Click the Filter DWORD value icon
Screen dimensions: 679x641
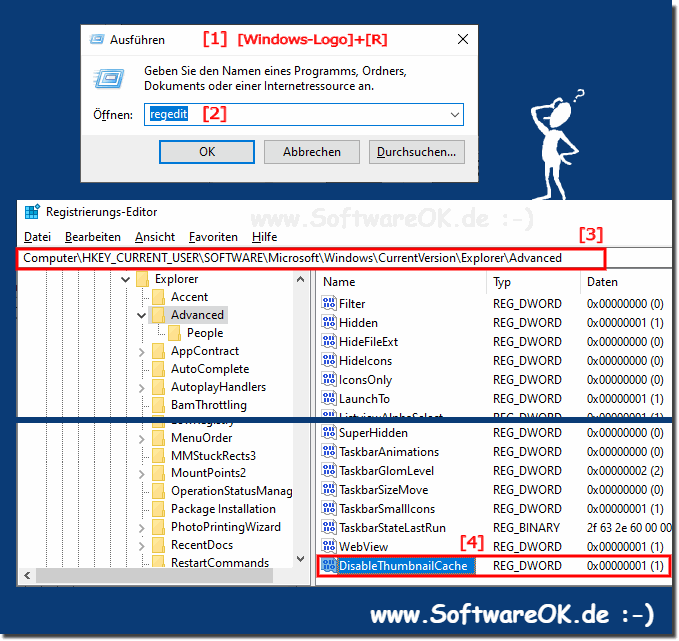[x=329, y=303]
